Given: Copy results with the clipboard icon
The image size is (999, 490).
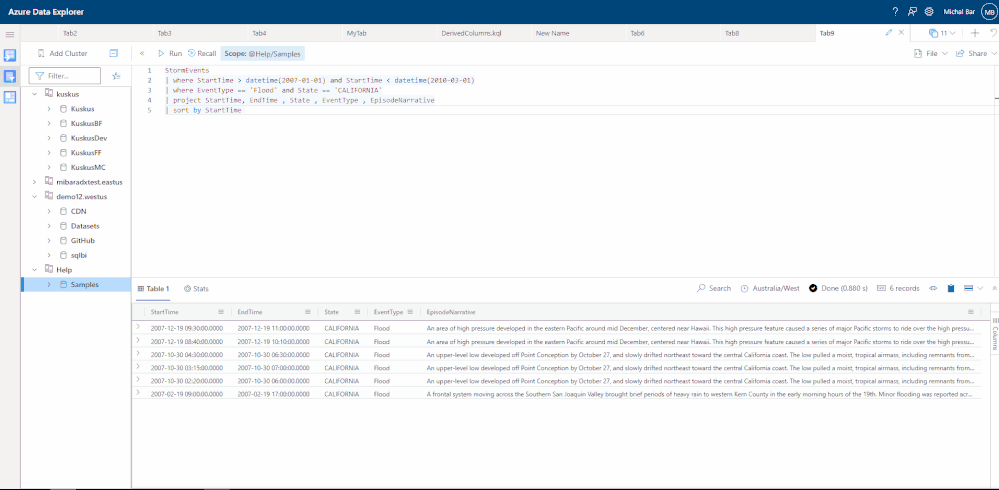Looking at the screenshot, I should coord(951,289).
